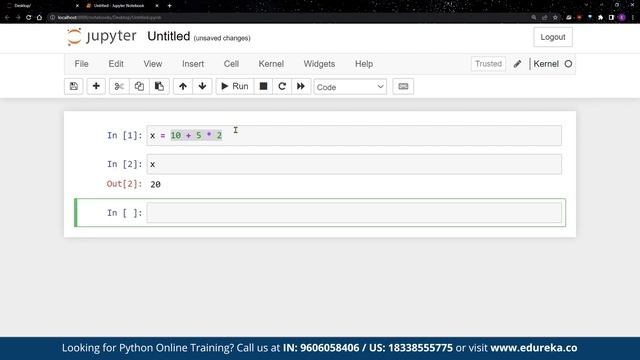Open the command palette keyboard icon
Screen dimensions: 640x360
403,86
